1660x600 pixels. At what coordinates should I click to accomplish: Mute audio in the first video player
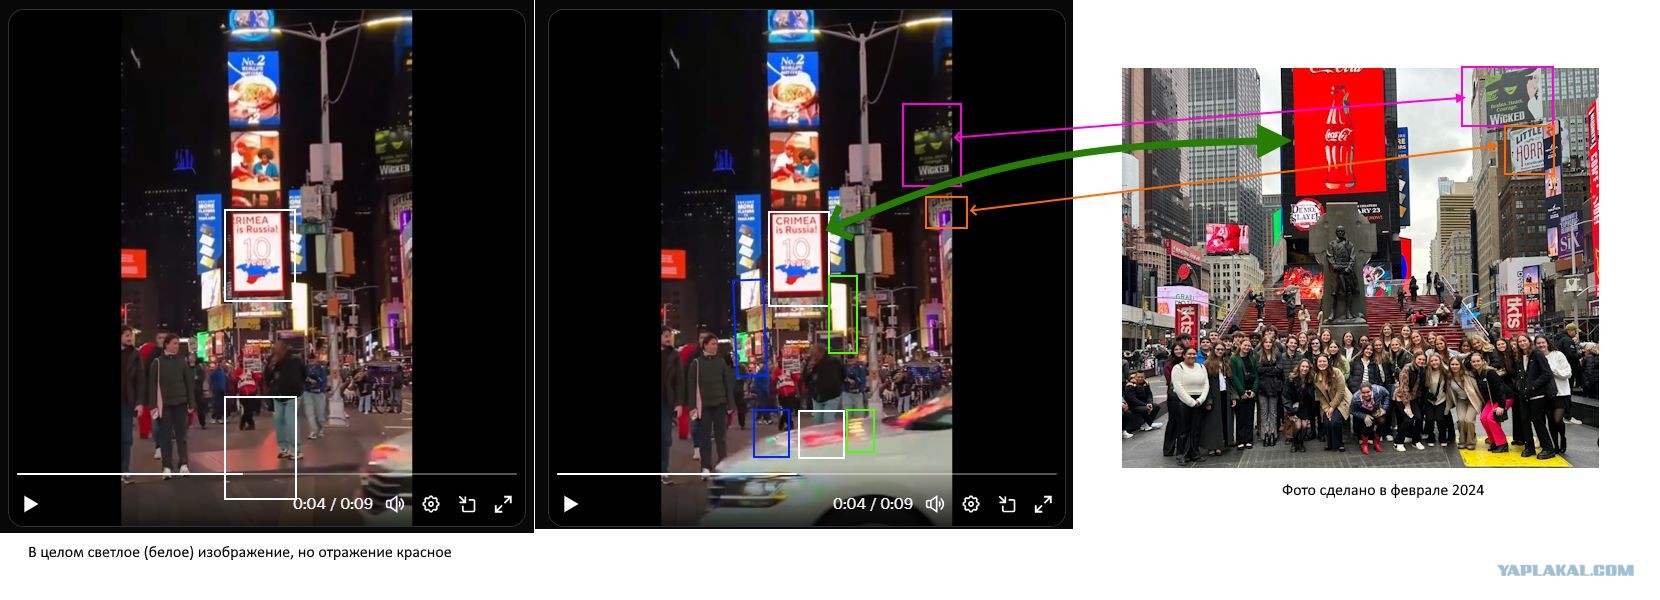(395, 504)
